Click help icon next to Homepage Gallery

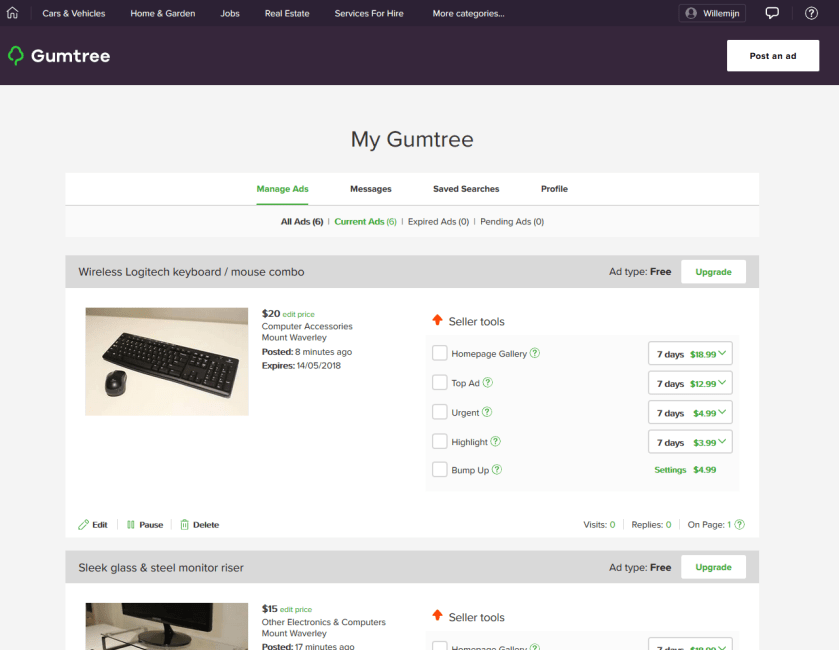[x=535, y=353]
